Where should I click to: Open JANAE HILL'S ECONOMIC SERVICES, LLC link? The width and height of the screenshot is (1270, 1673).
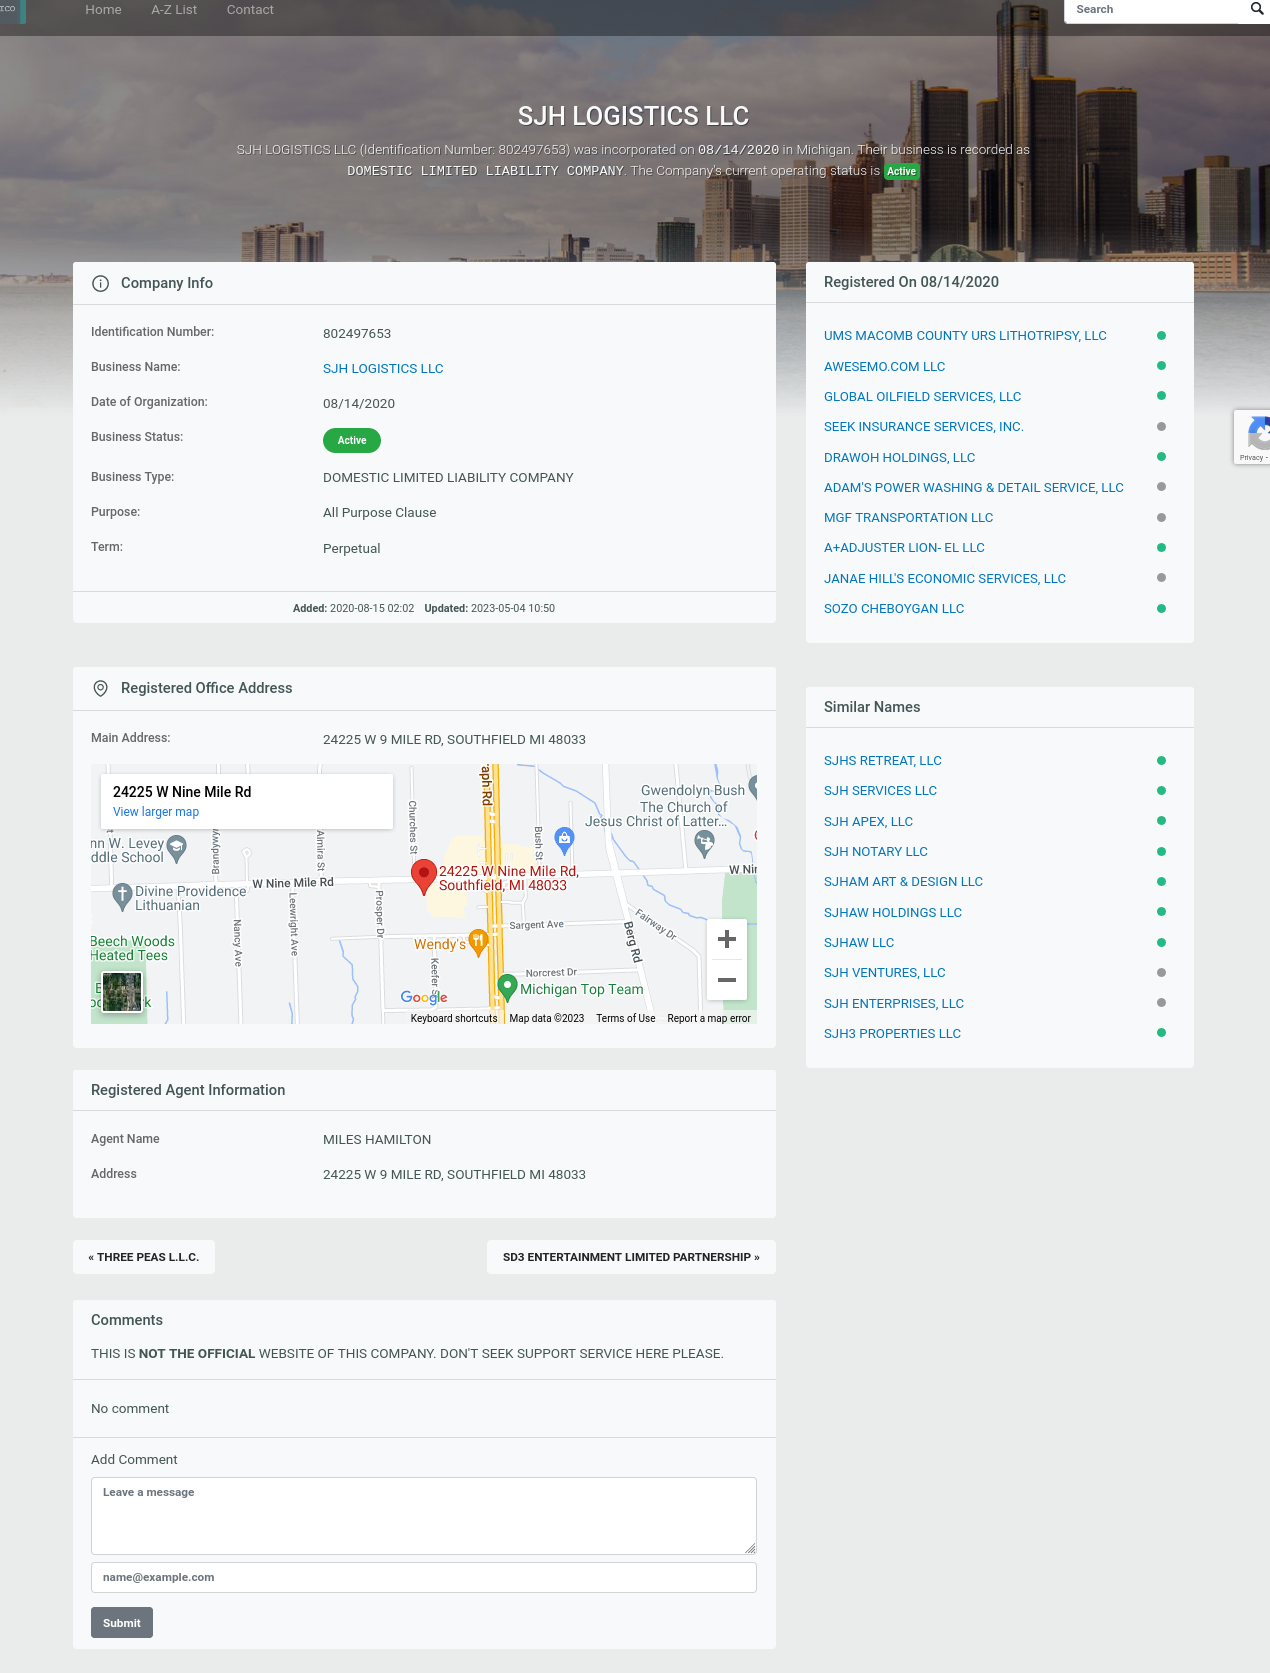click(x=945, y=579)
